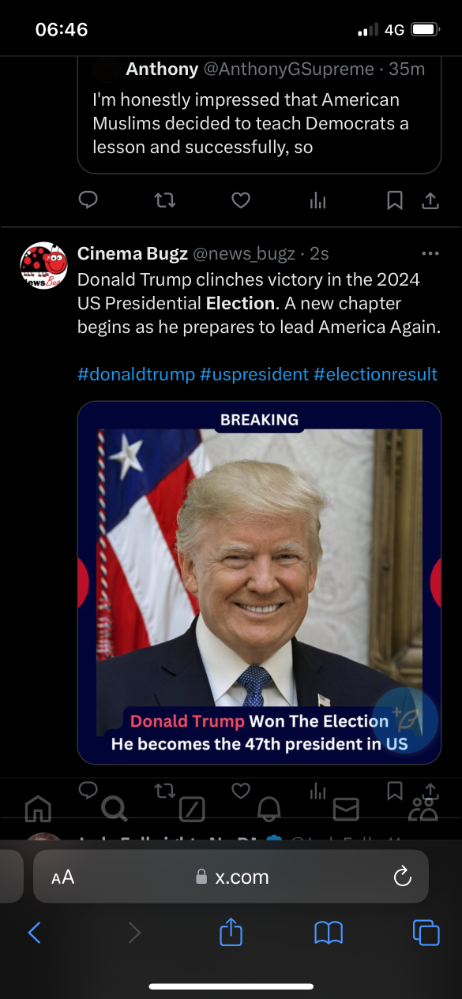This screenshot has width=462, height=999.
Task: Open Cinema Bugz more options menu
Action: (x=431, y=254)
